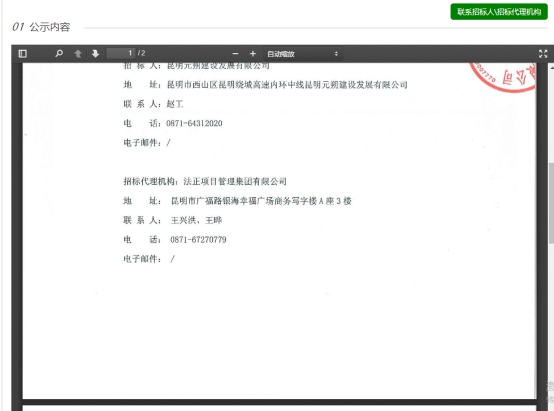The width and height of the screenshot is (554, 411).
Task: Open the find-in-document magnifier tool
Action: point(59,54)
